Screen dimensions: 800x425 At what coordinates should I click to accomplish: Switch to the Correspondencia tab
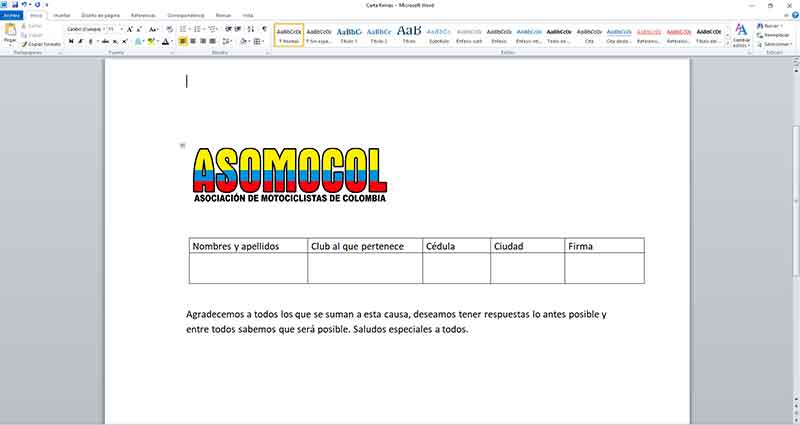(186, 15)
